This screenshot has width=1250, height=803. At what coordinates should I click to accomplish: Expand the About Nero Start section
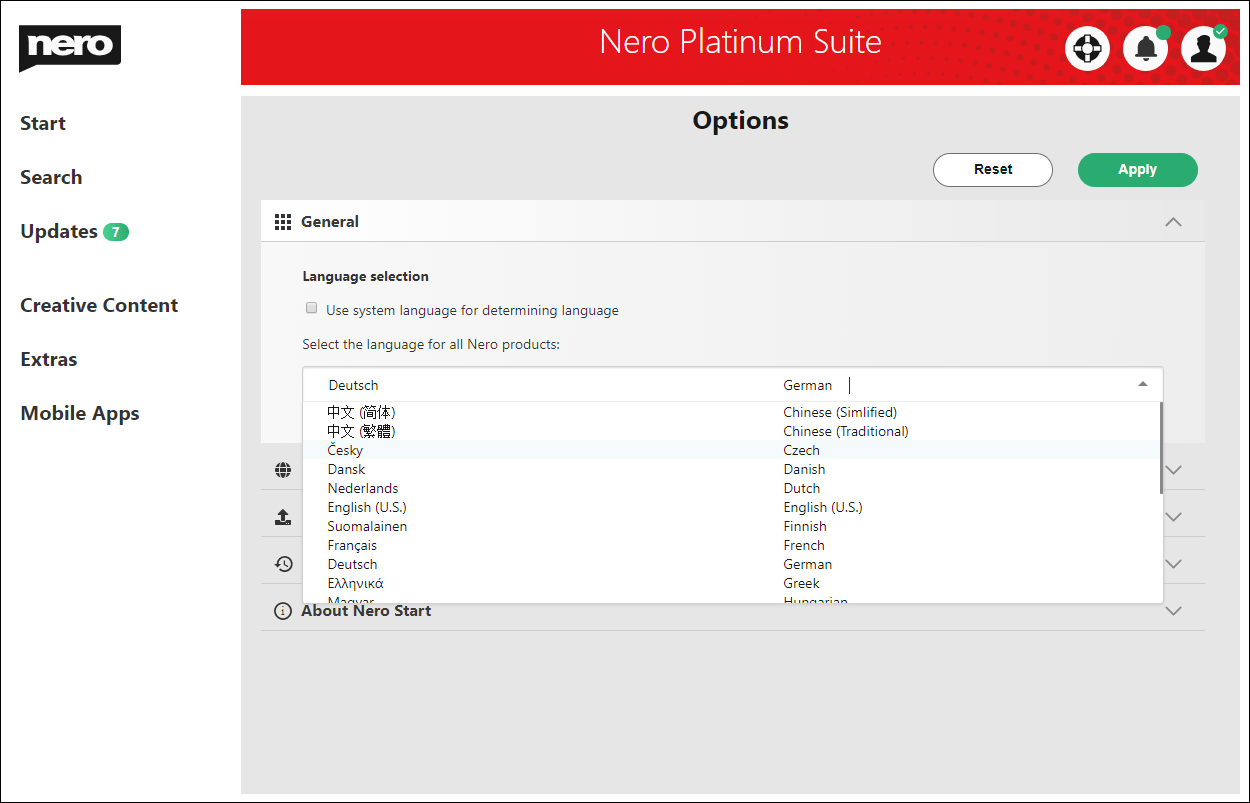click(1173, 611)
